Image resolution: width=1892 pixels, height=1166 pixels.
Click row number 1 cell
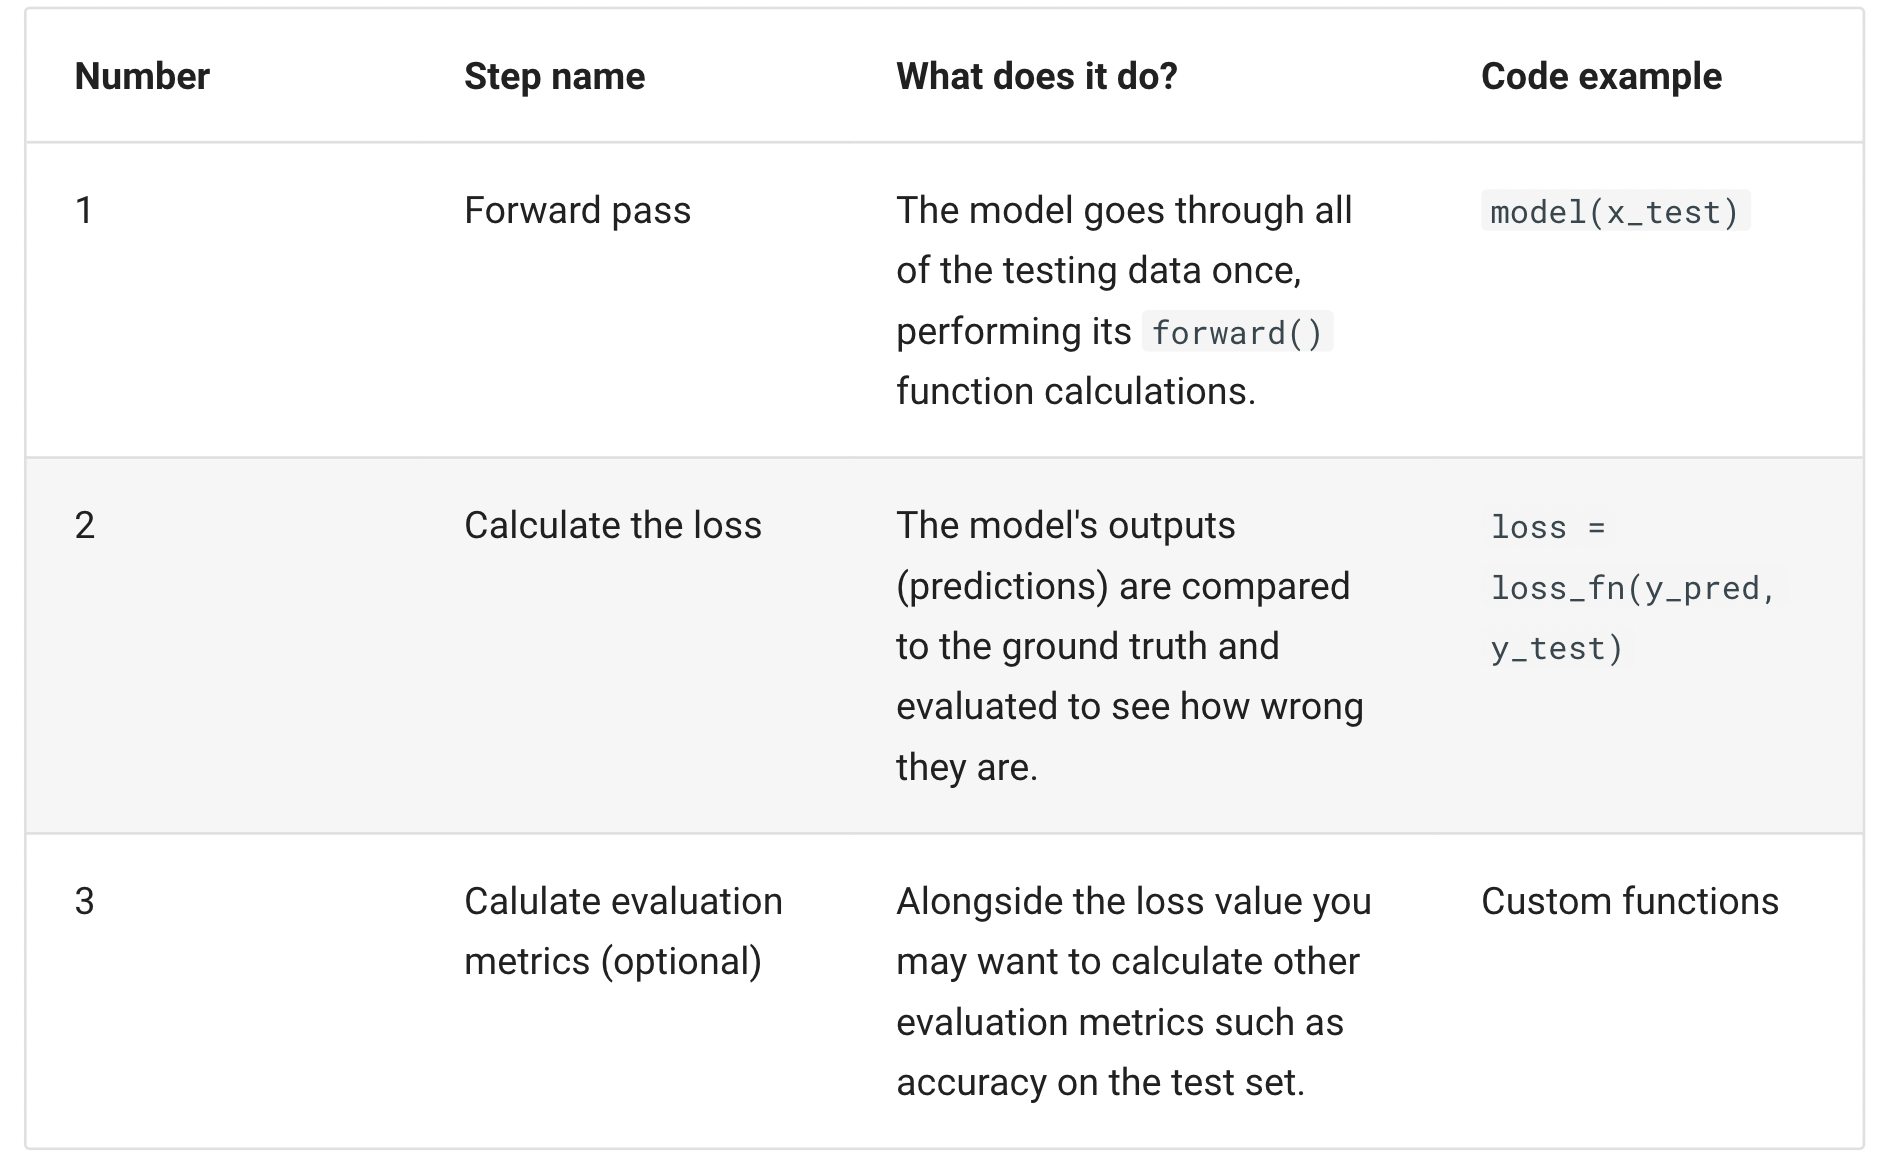pyautogui.click(x=84, y=211)
